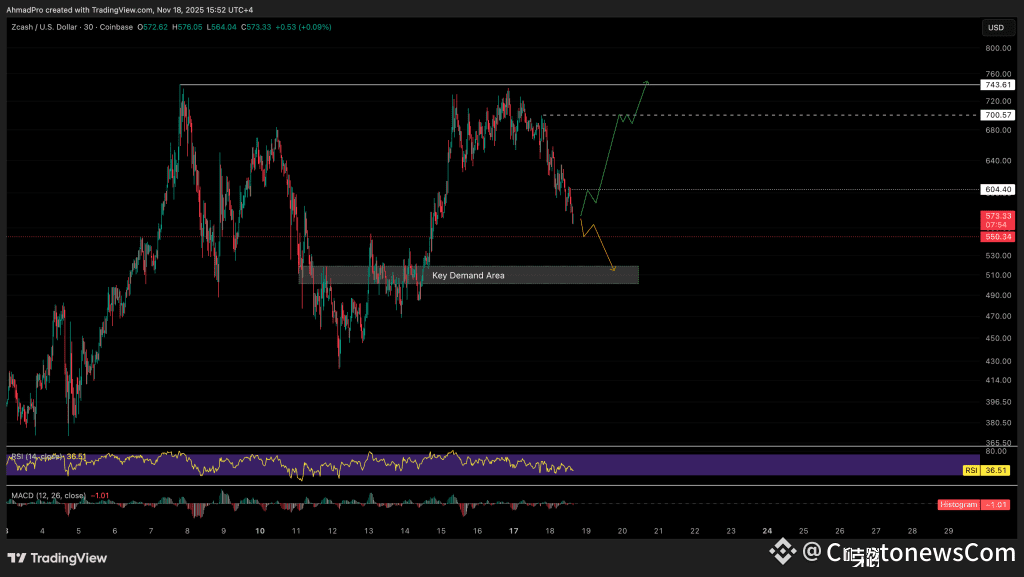Open the RSI indicator legend settings

click(48, 457)
